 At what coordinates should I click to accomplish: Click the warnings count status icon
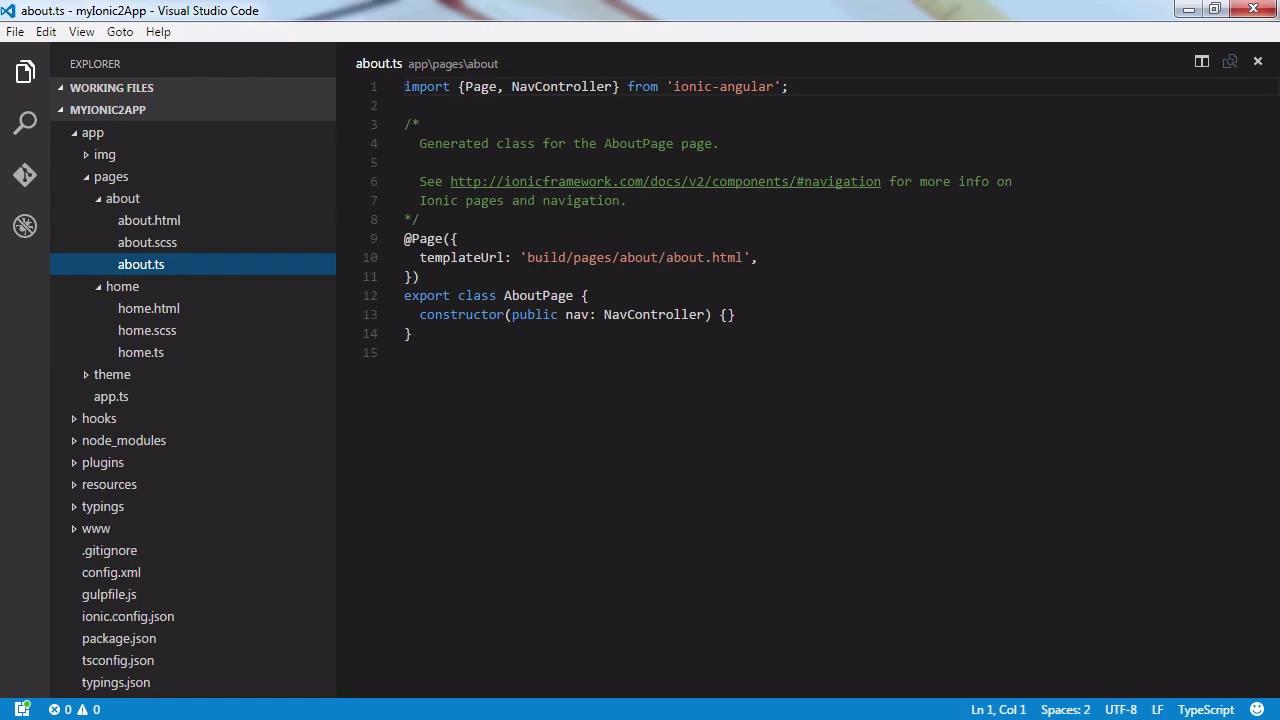89,709
